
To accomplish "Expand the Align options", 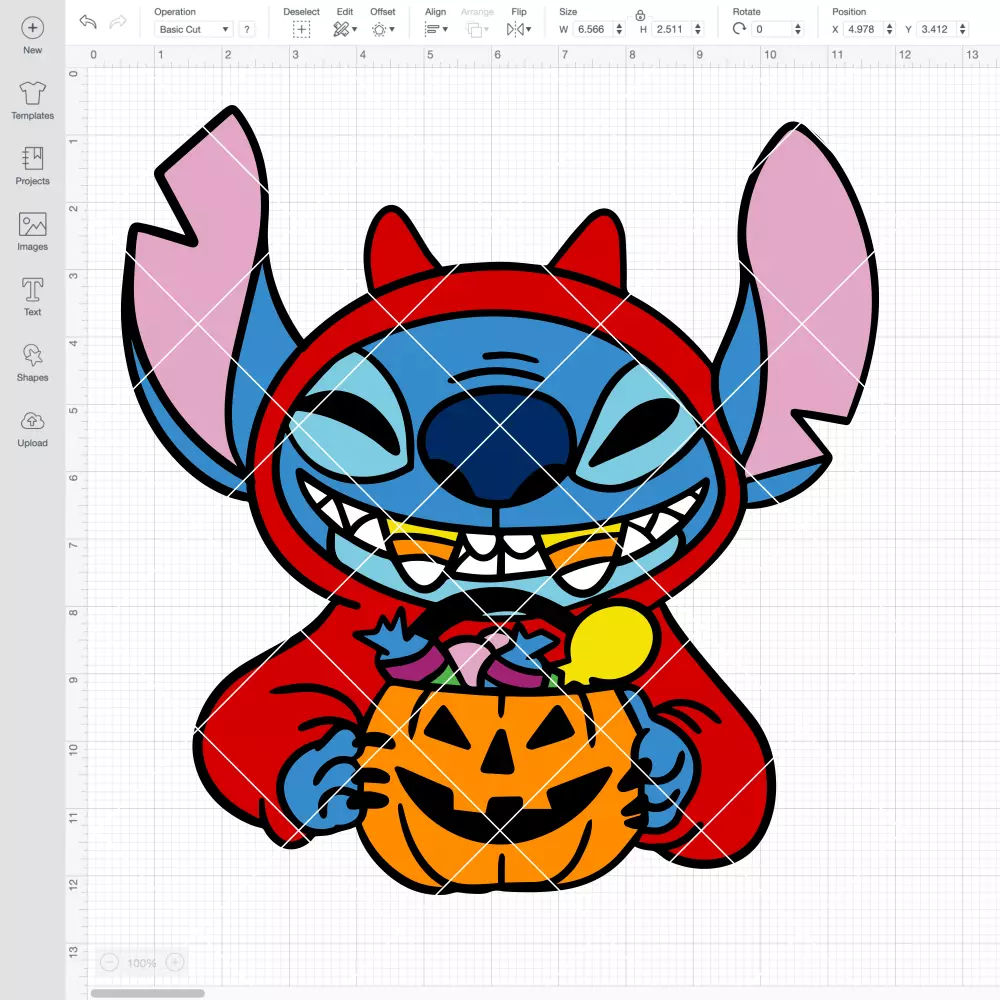I will [x=436, y=29].
